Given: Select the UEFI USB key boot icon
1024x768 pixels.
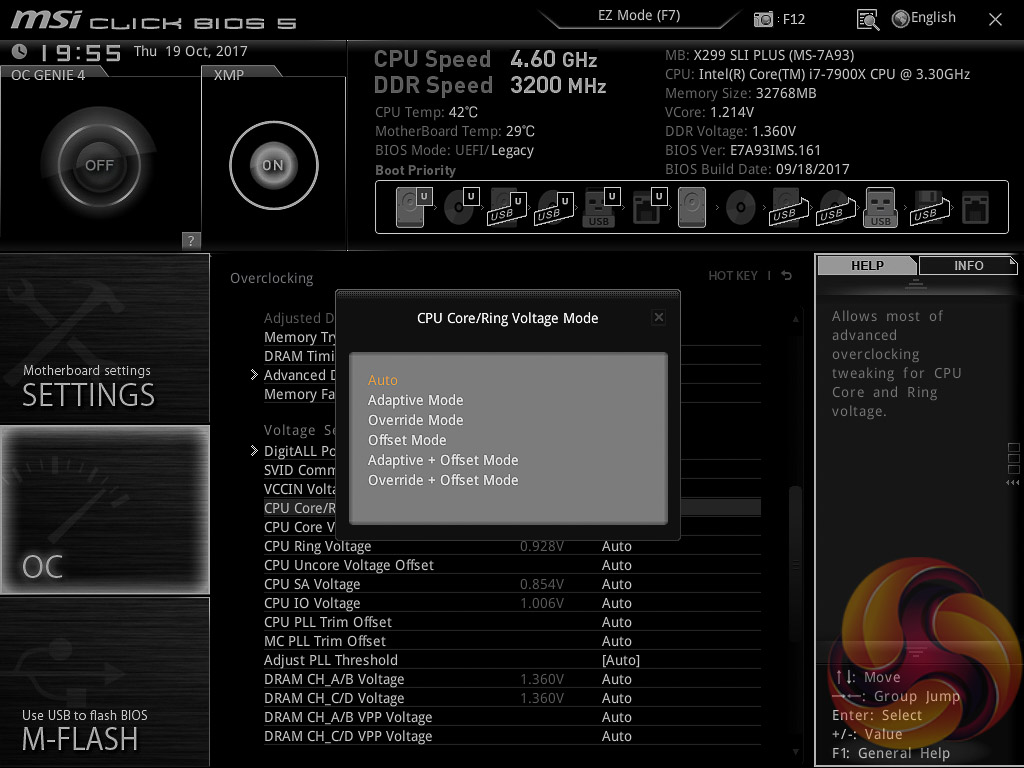Looking at the screenshot, I should (600, 208).
